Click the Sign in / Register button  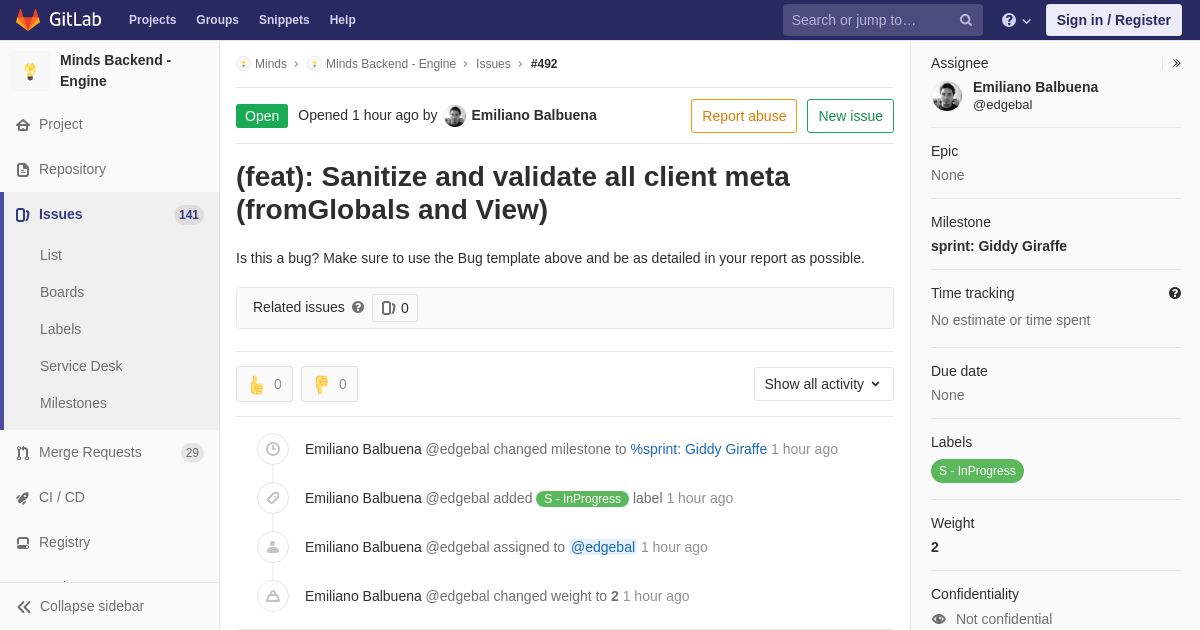pyautogui.click(x=1114, y=20)
